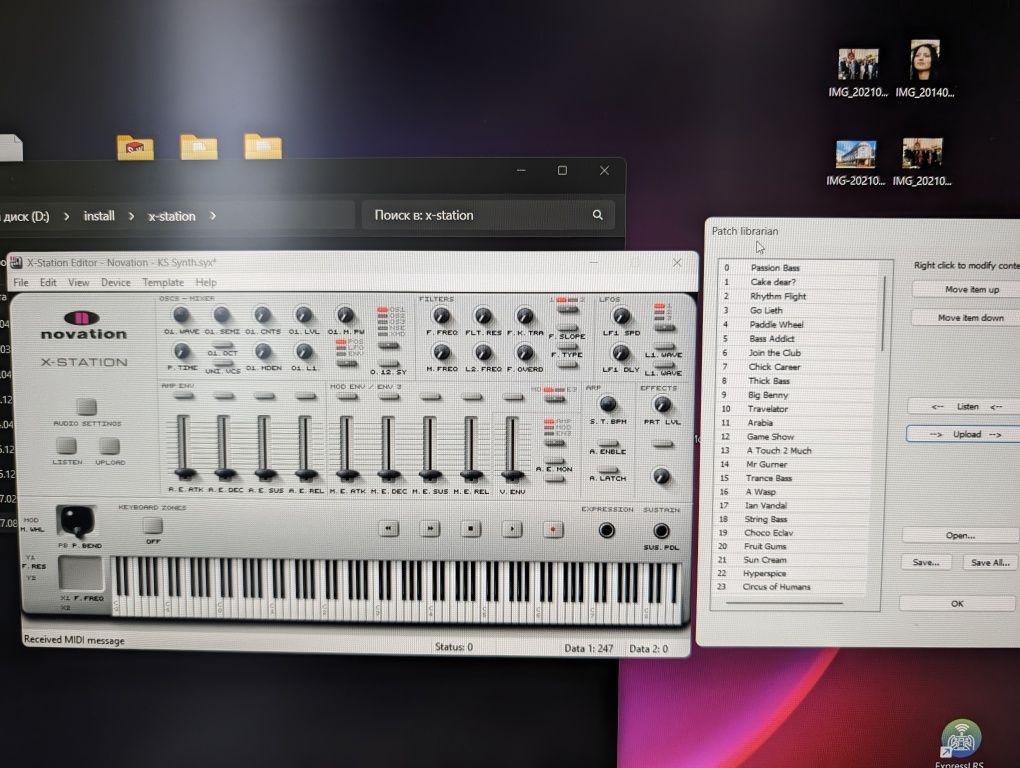1020x768 pixels.
Task: Open the Help menu
Action: coord(206,282)
